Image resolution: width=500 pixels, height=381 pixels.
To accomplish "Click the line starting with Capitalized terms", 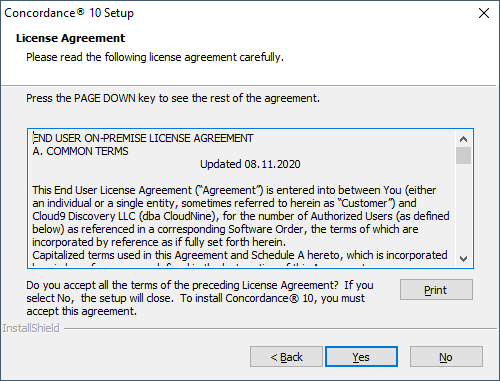I will click(x=240, y=255).
